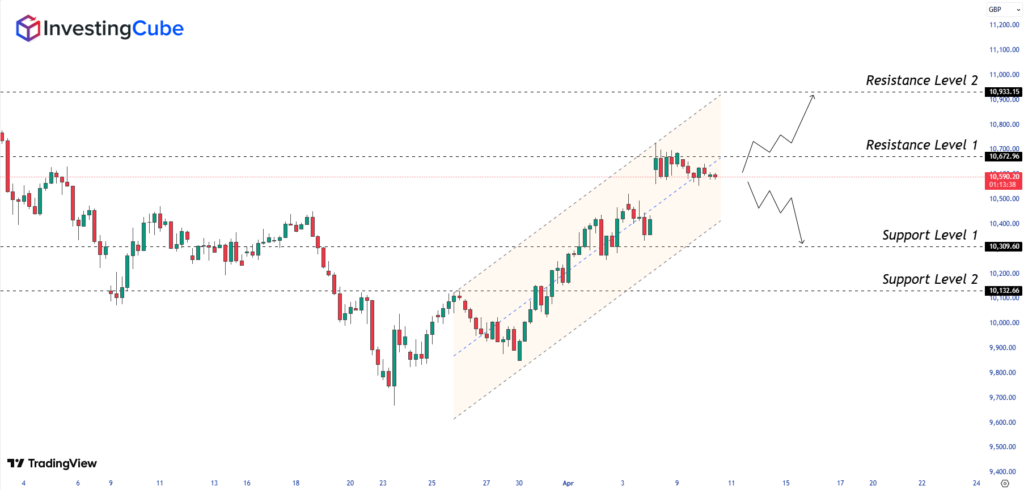Click the Resistance Level 2 text label
The width and height of the screenshot is (1024, 490).
922,79
